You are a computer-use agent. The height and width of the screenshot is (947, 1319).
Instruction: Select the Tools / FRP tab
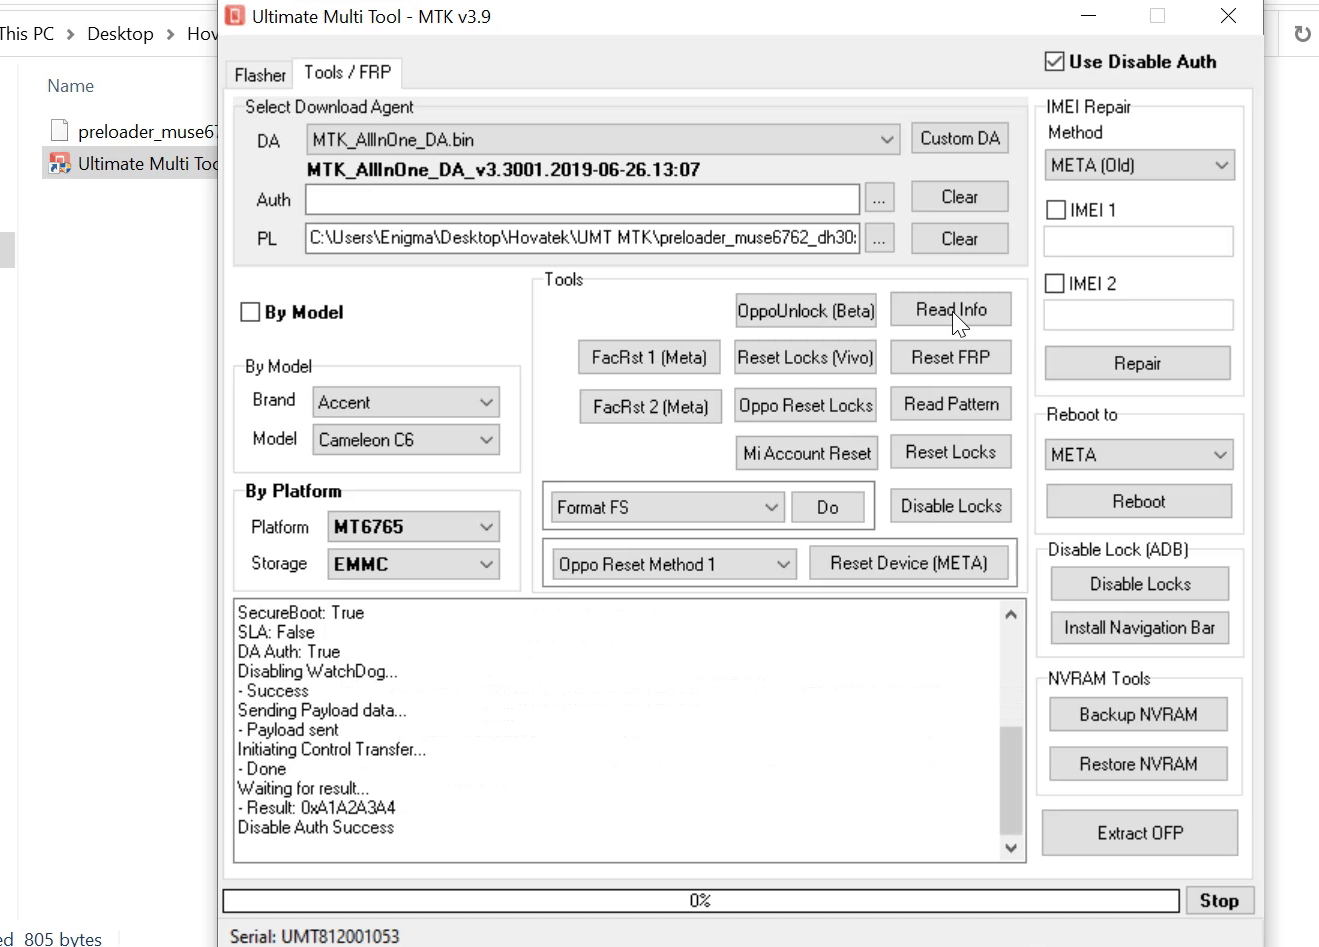tap(346, 71)
